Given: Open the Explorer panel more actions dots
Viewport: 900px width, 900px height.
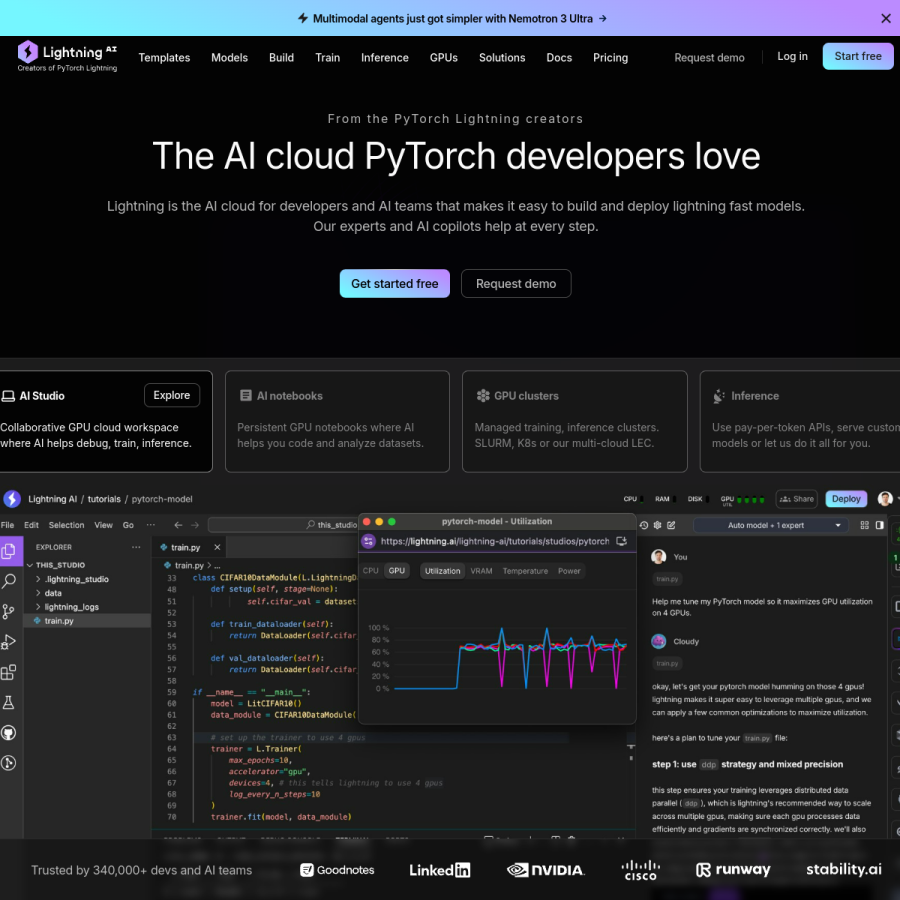Looking at the screenshot, I should (x=136, y=547).
